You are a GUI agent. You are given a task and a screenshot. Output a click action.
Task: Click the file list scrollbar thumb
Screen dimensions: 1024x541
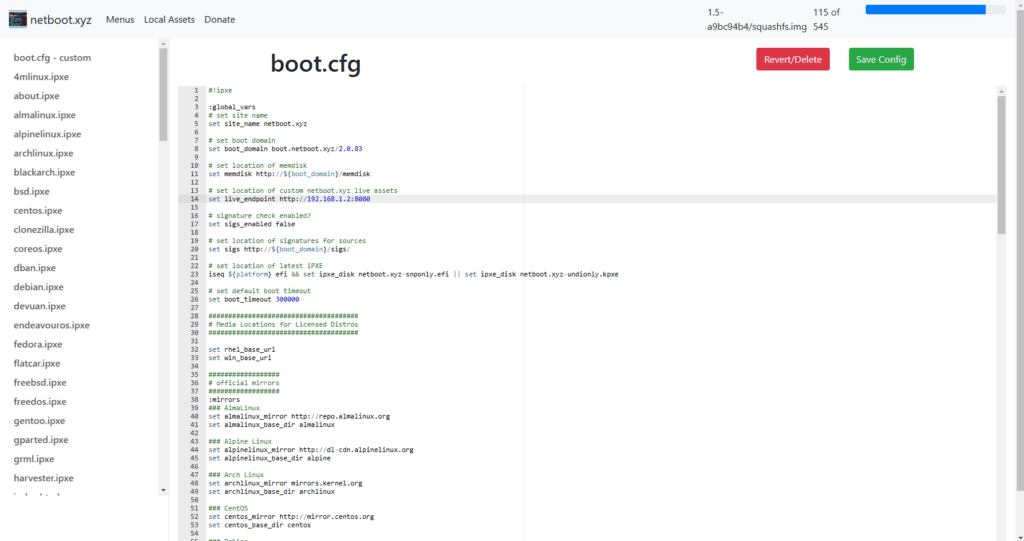(163, 95)
